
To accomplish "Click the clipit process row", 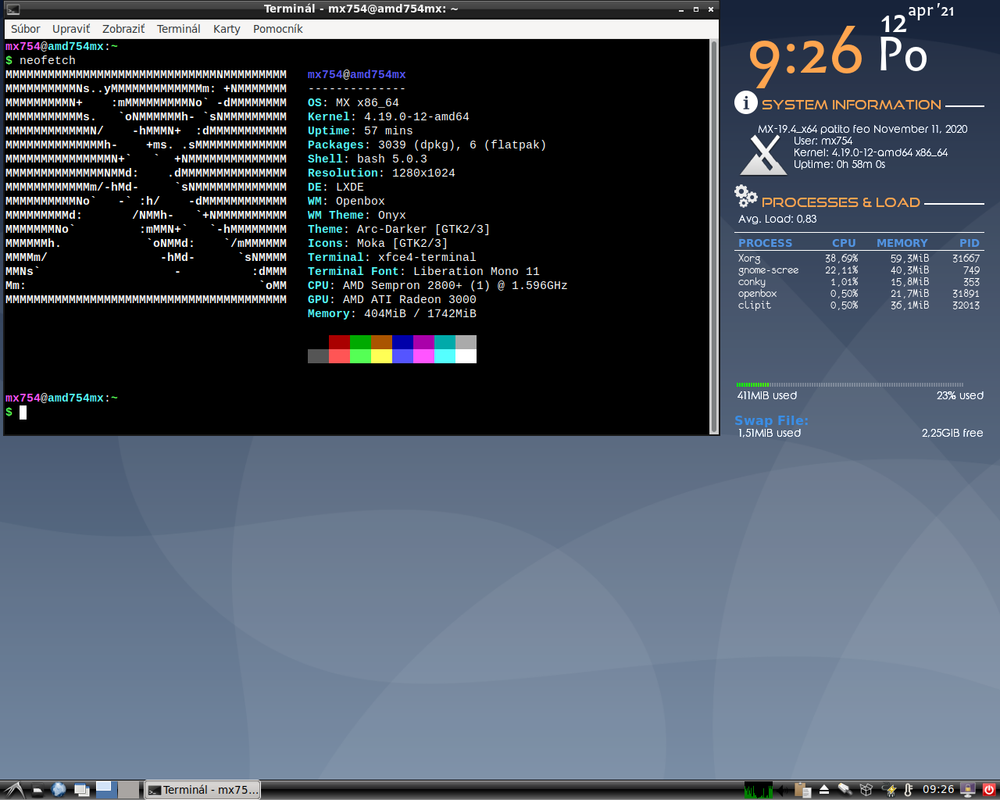I will point(858,305).
